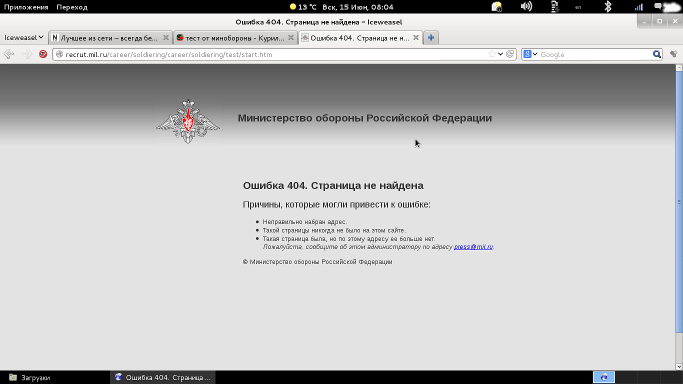Click the blue workspace switcher cell
Image resolution: width=683 pixels, height=384 pixels.
[x=604, y=377]
